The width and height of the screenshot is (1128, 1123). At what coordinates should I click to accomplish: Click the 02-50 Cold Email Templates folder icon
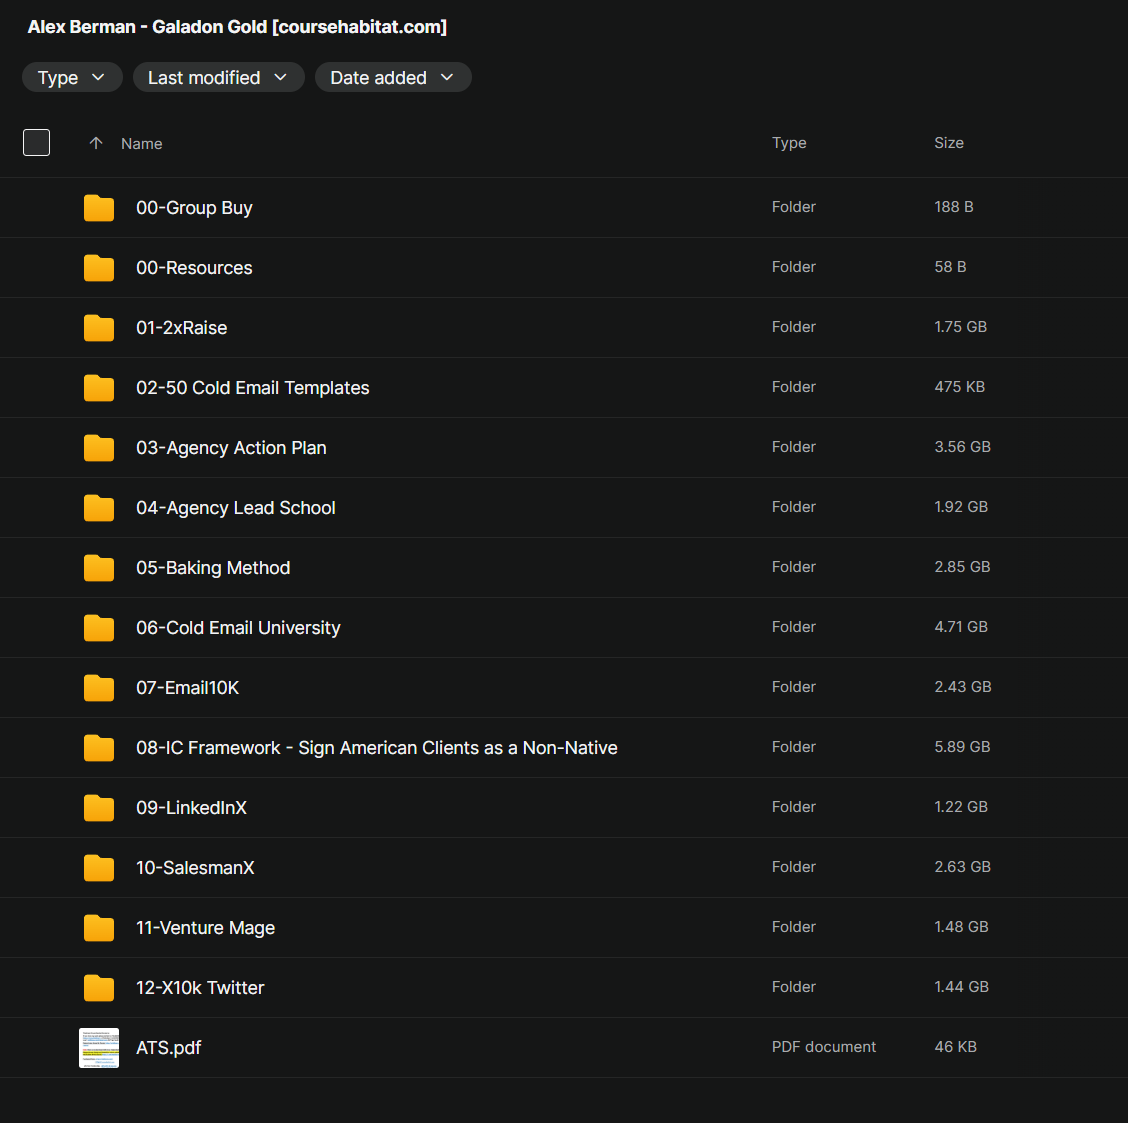99,388
